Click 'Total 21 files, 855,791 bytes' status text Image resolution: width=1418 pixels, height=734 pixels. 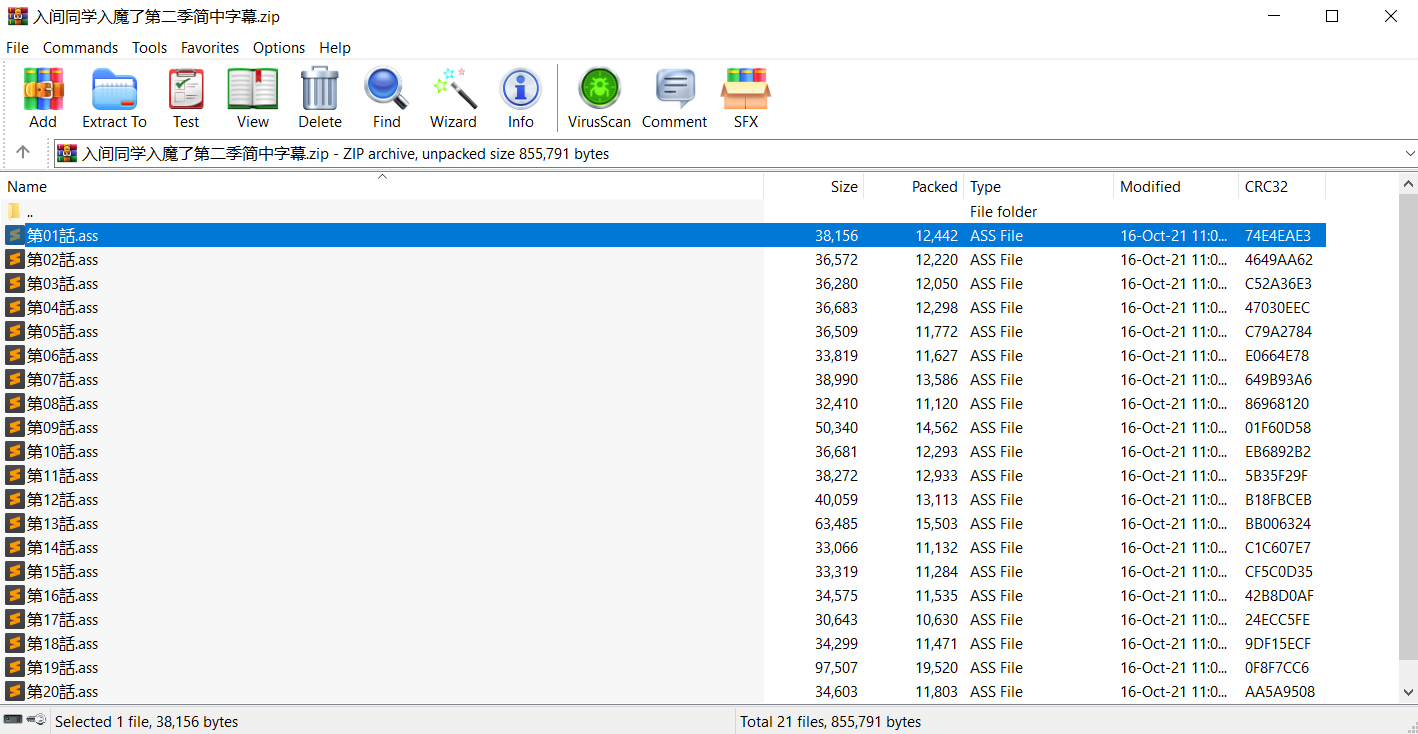click(830, 721)
